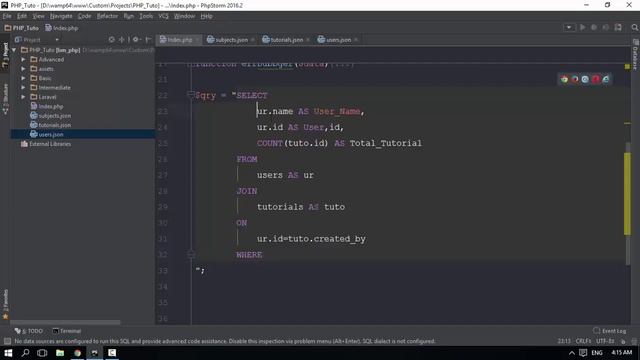This screenshot has height=360, width=640.
Task: Open the View menu
Action: click(x=38, y=16)
